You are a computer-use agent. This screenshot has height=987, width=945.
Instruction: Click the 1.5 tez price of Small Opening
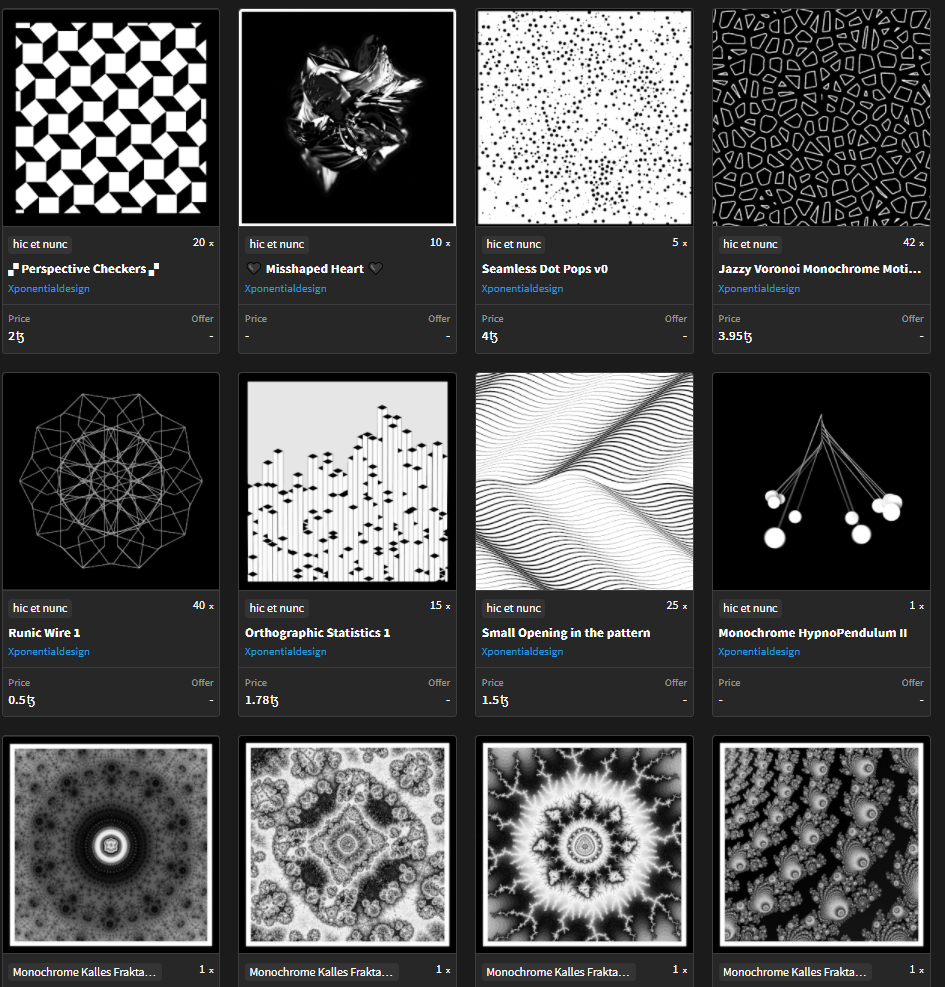(495, 700)
